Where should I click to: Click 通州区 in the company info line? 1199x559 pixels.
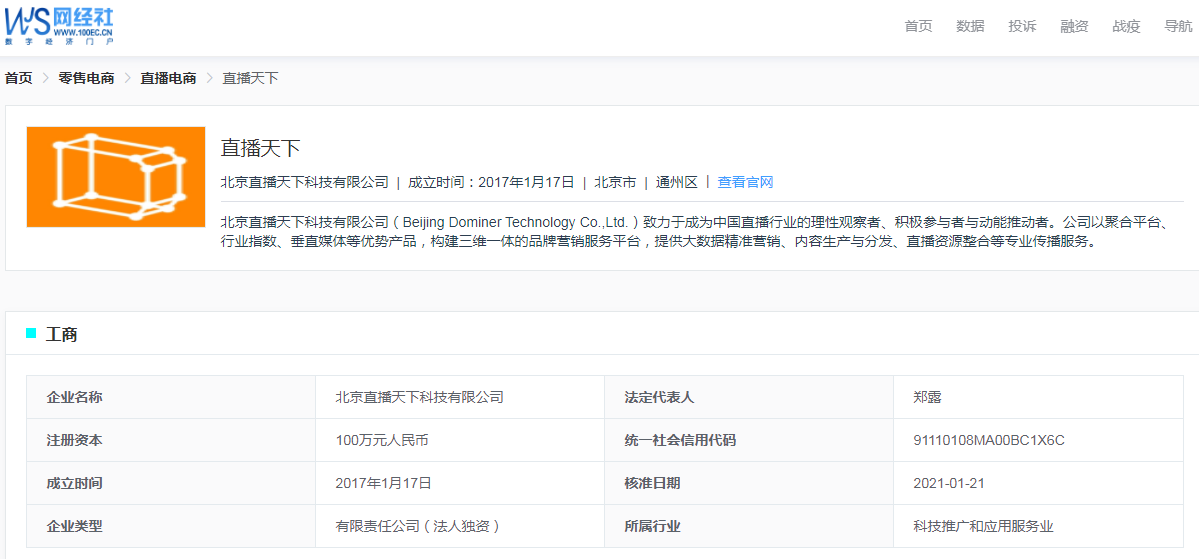coord(677,182)
